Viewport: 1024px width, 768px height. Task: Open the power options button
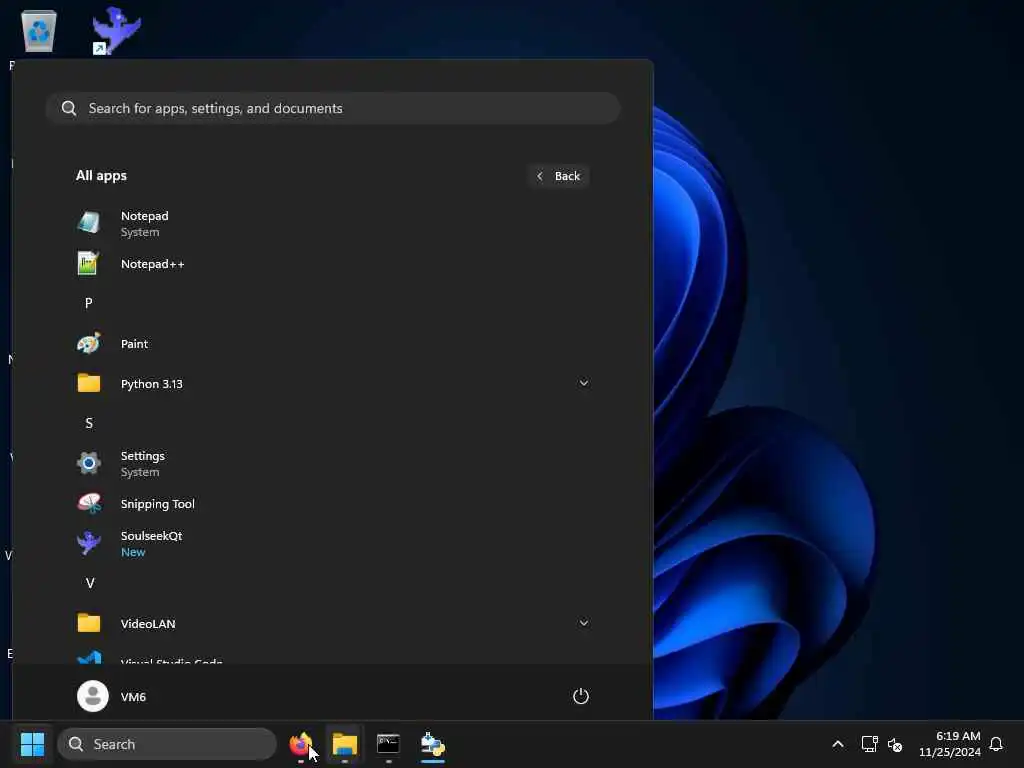click(581, 696)
